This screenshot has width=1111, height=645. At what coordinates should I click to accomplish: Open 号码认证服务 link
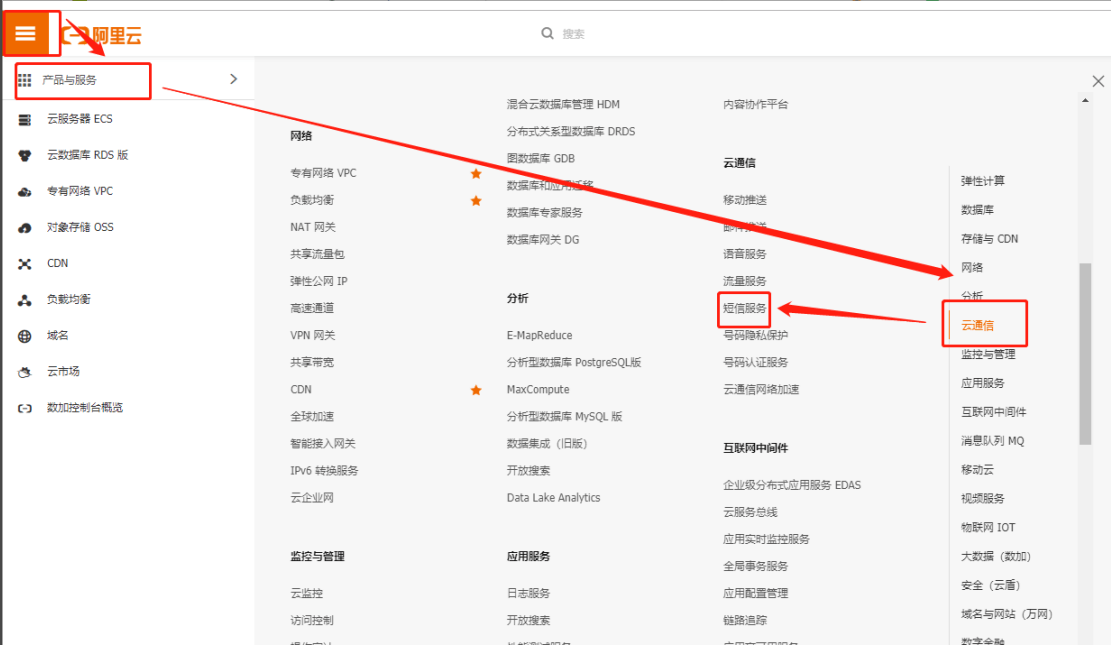755,362
